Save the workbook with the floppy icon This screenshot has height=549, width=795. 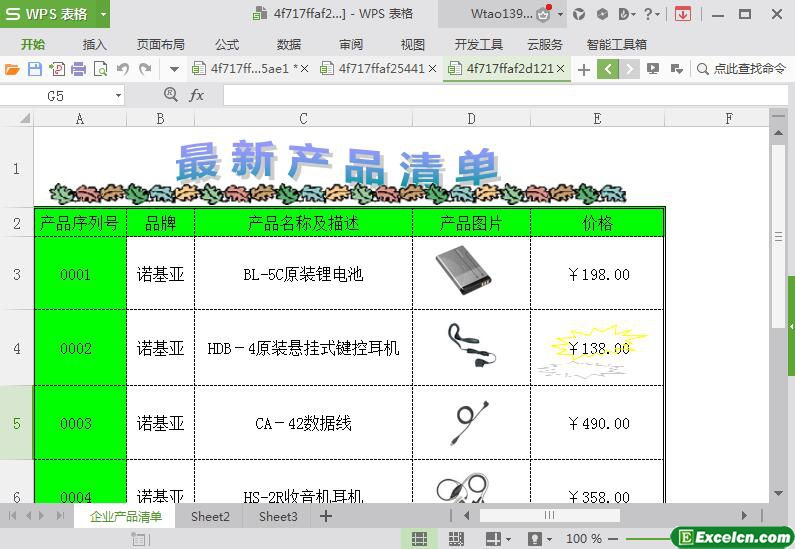click(x=34, y=69)
